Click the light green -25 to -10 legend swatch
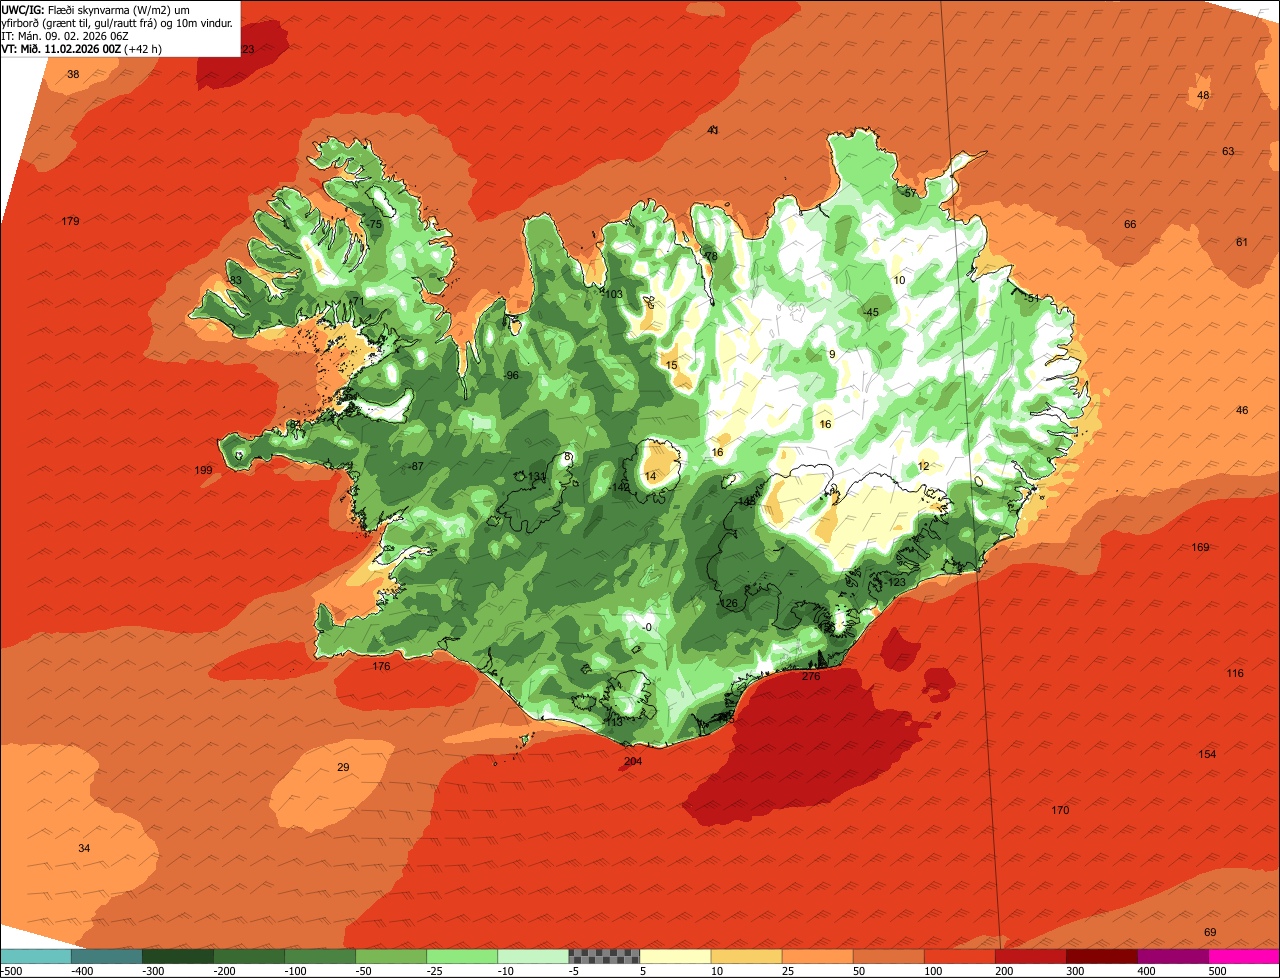1280x978 pixels. (462, 956)
